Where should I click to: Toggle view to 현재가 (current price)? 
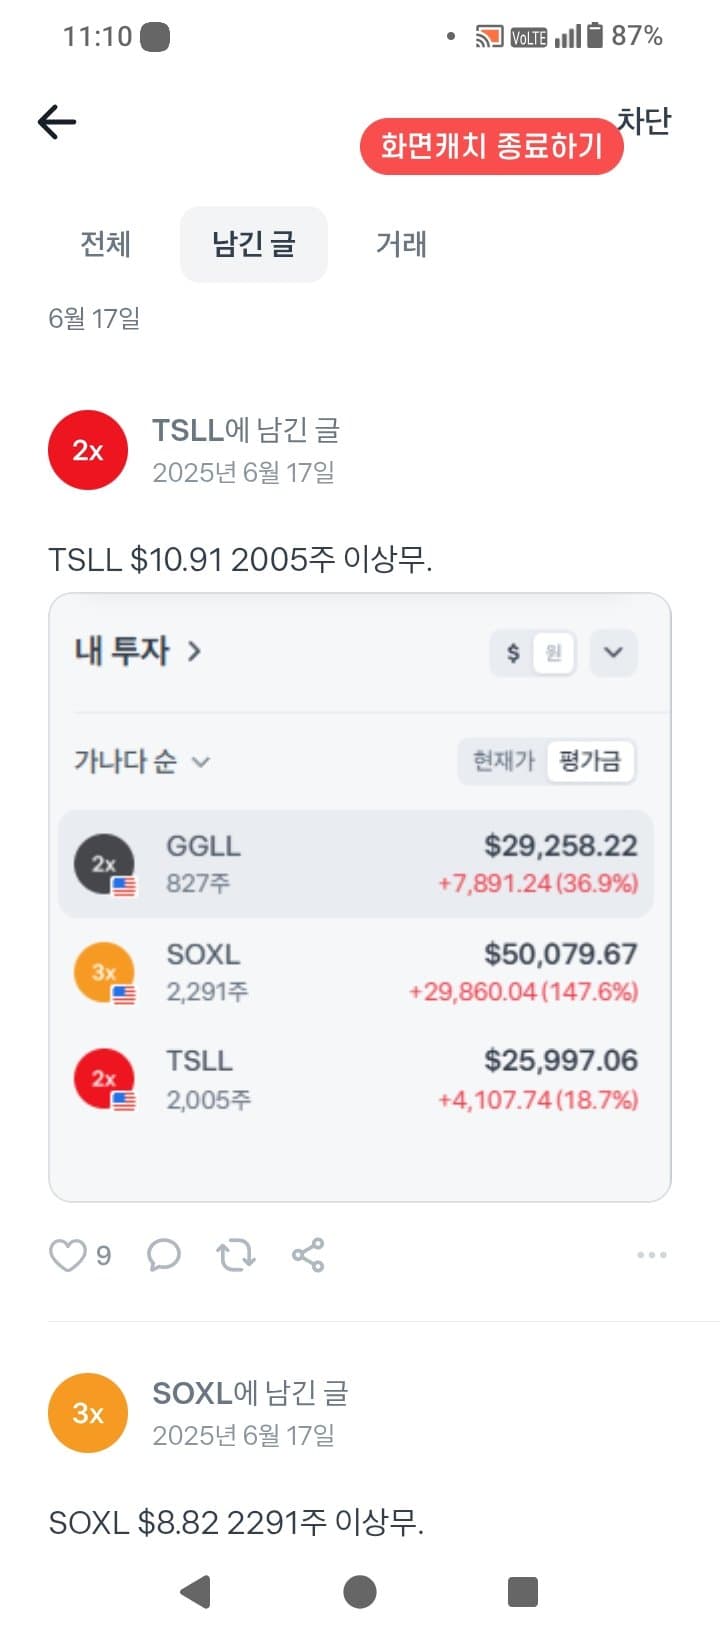[x=504, y=761]
